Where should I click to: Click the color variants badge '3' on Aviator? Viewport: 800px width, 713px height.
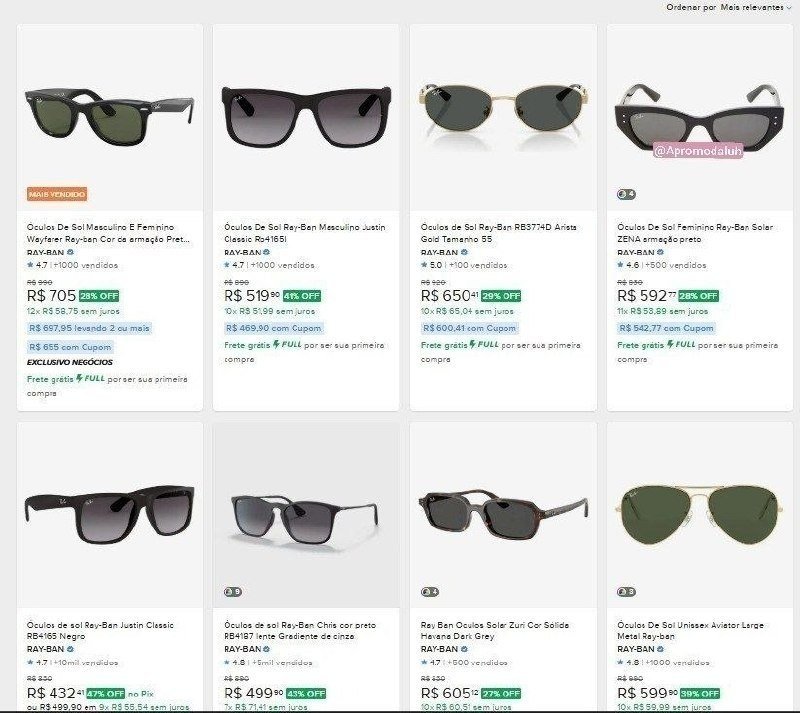coord(626,592)
